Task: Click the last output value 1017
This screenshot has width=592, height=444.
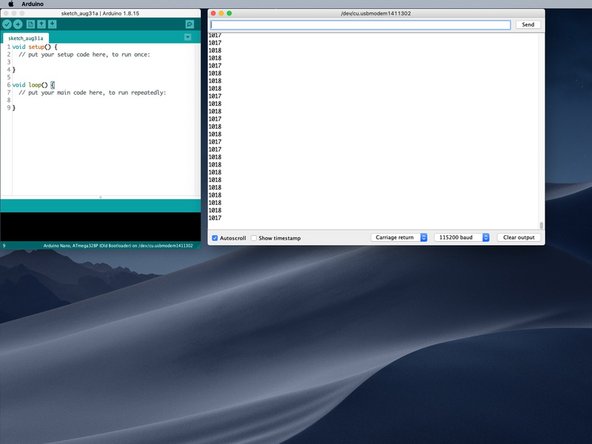Action: coord(215,218)
